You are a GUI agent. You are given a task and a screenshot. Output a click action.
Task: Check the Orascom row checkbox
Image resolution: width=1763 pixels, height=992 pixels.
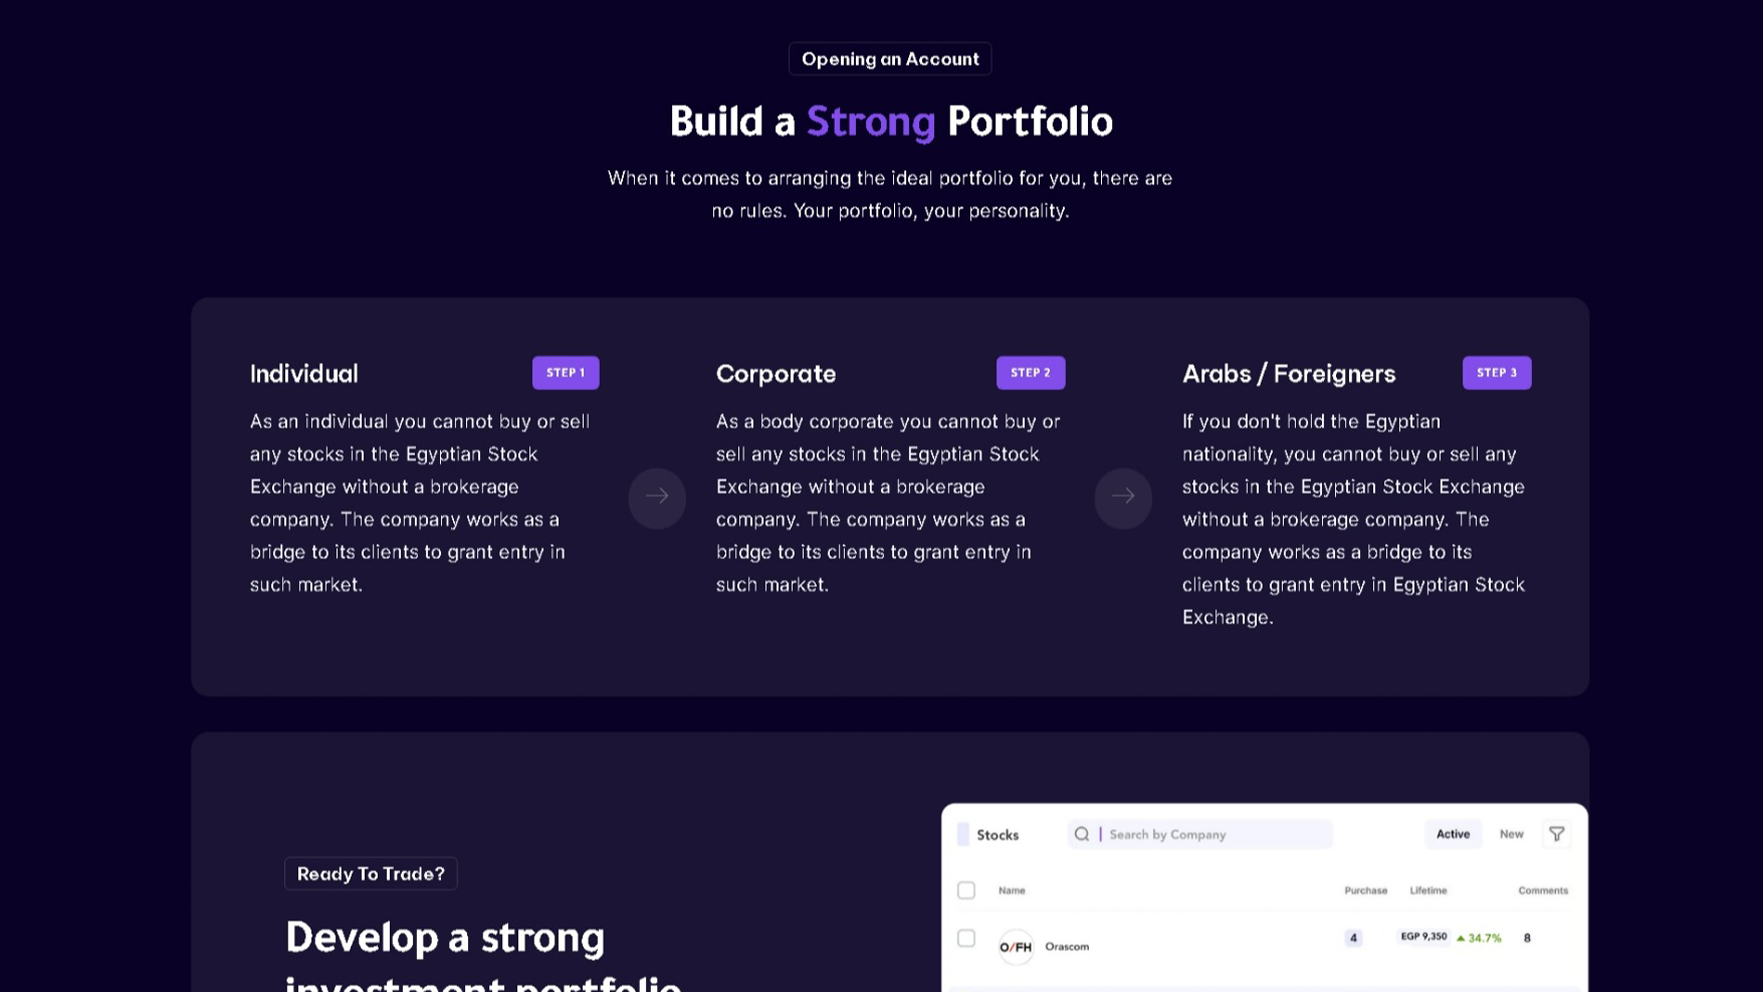click(x=966, y=938)
